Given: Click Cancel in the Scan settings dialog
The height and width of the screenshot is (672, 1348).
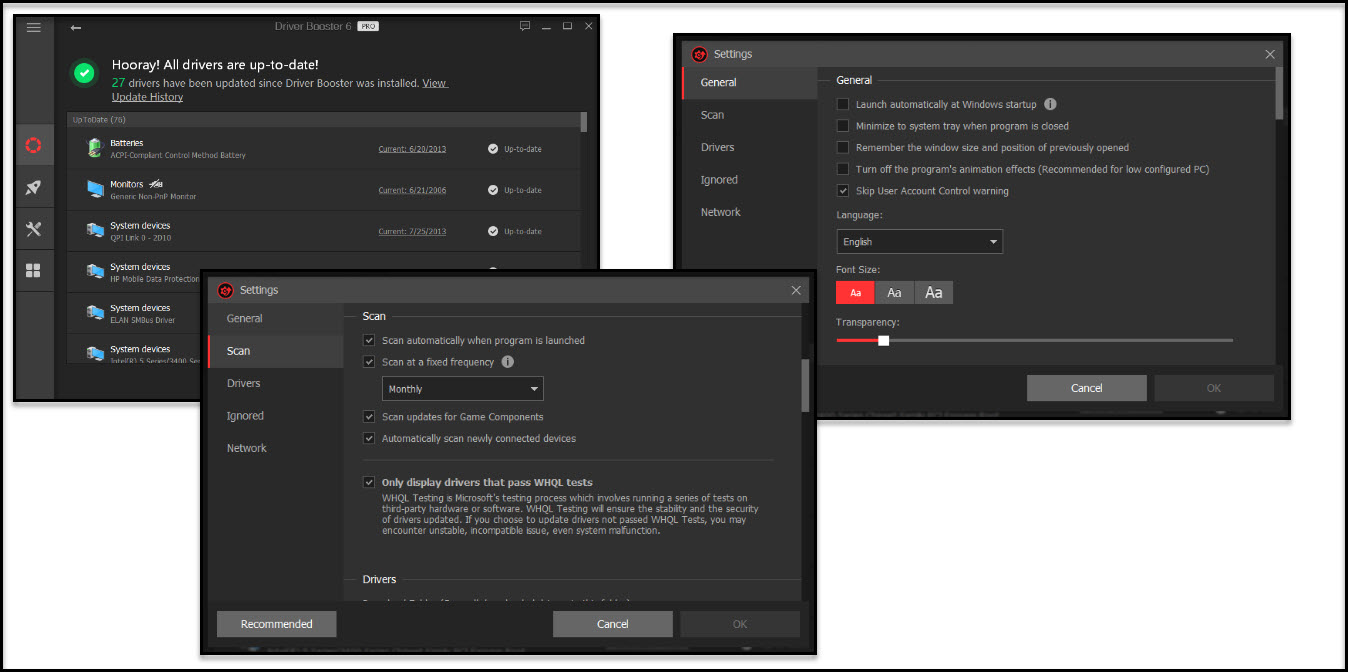Looking at the screenshot, I should 613,624.
